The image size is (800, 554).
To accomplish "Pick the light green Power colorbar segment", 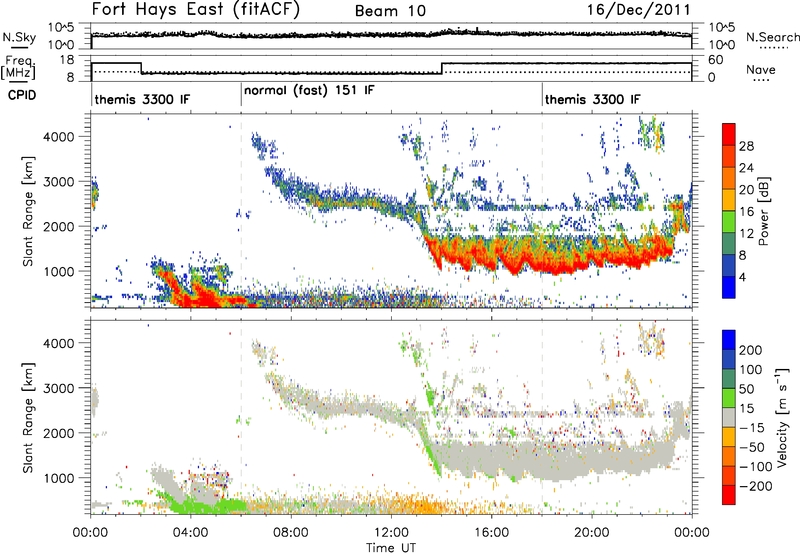I will [729, 222].
